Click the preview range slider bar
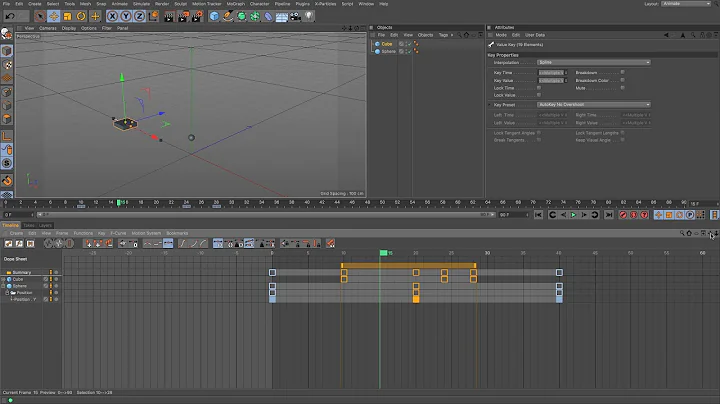 click(266, 215)
